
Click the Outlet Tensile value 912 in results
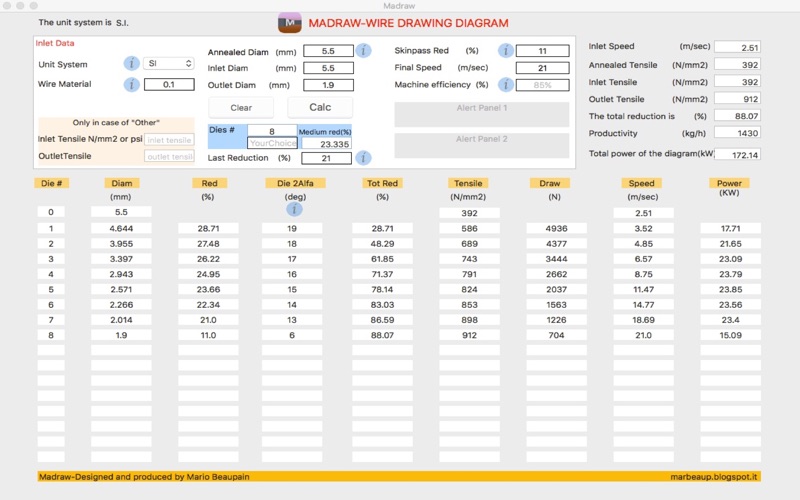[737, 99]
